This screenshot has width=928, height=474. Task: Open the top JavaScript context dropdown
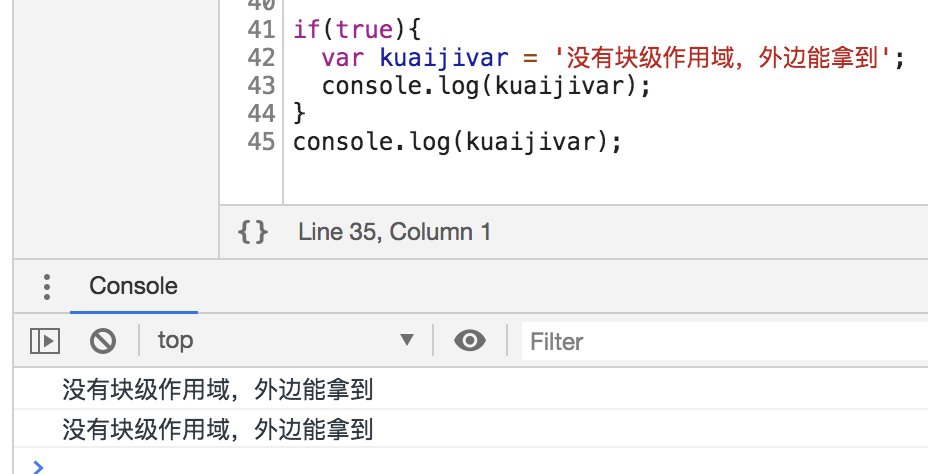285,341
